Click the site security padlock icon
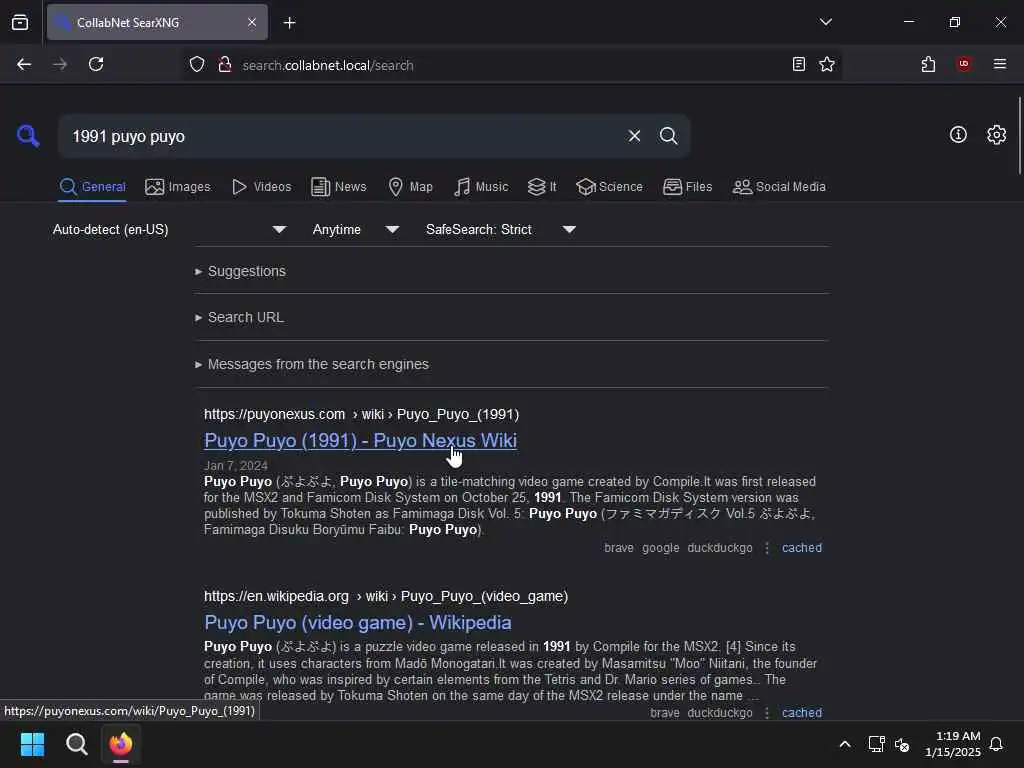Screen dimensions: 1024x768 (x=225, y=65)
